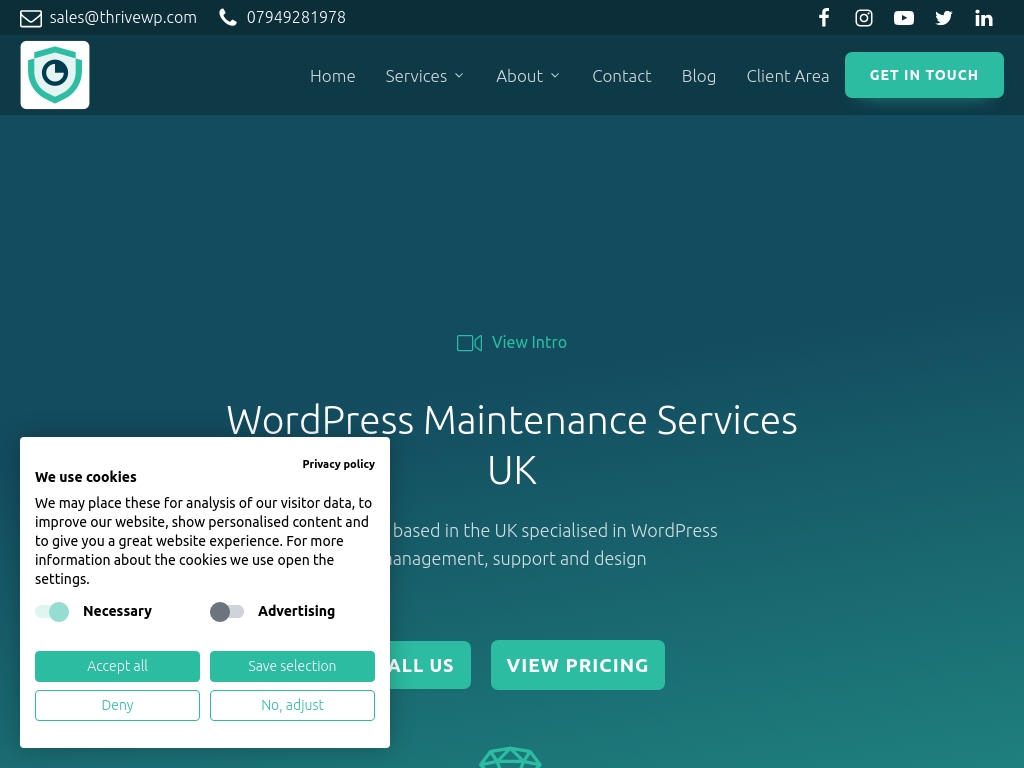Click the video camera icon by View Intro
The height and width of the screenshot is (768, 1024).
point(469,343)
